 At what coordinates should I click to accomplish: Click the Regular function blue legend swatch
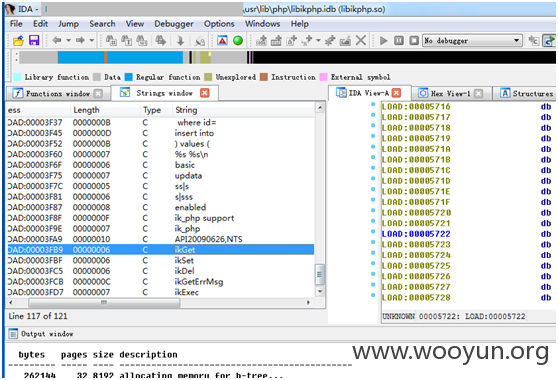point(128,77)
